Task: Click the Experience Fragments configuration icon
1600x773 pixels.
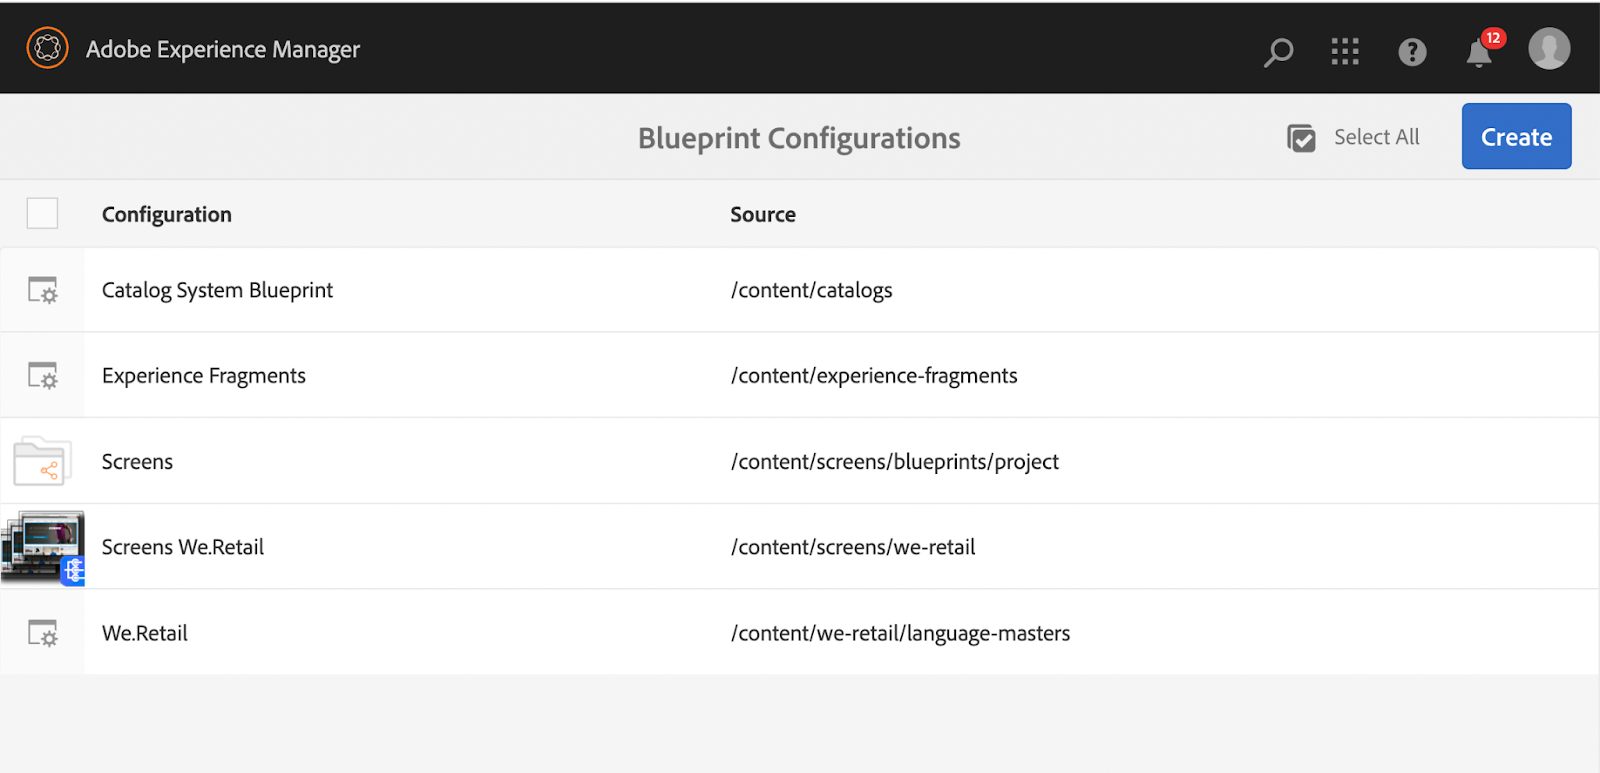Action: click(42, 375)
